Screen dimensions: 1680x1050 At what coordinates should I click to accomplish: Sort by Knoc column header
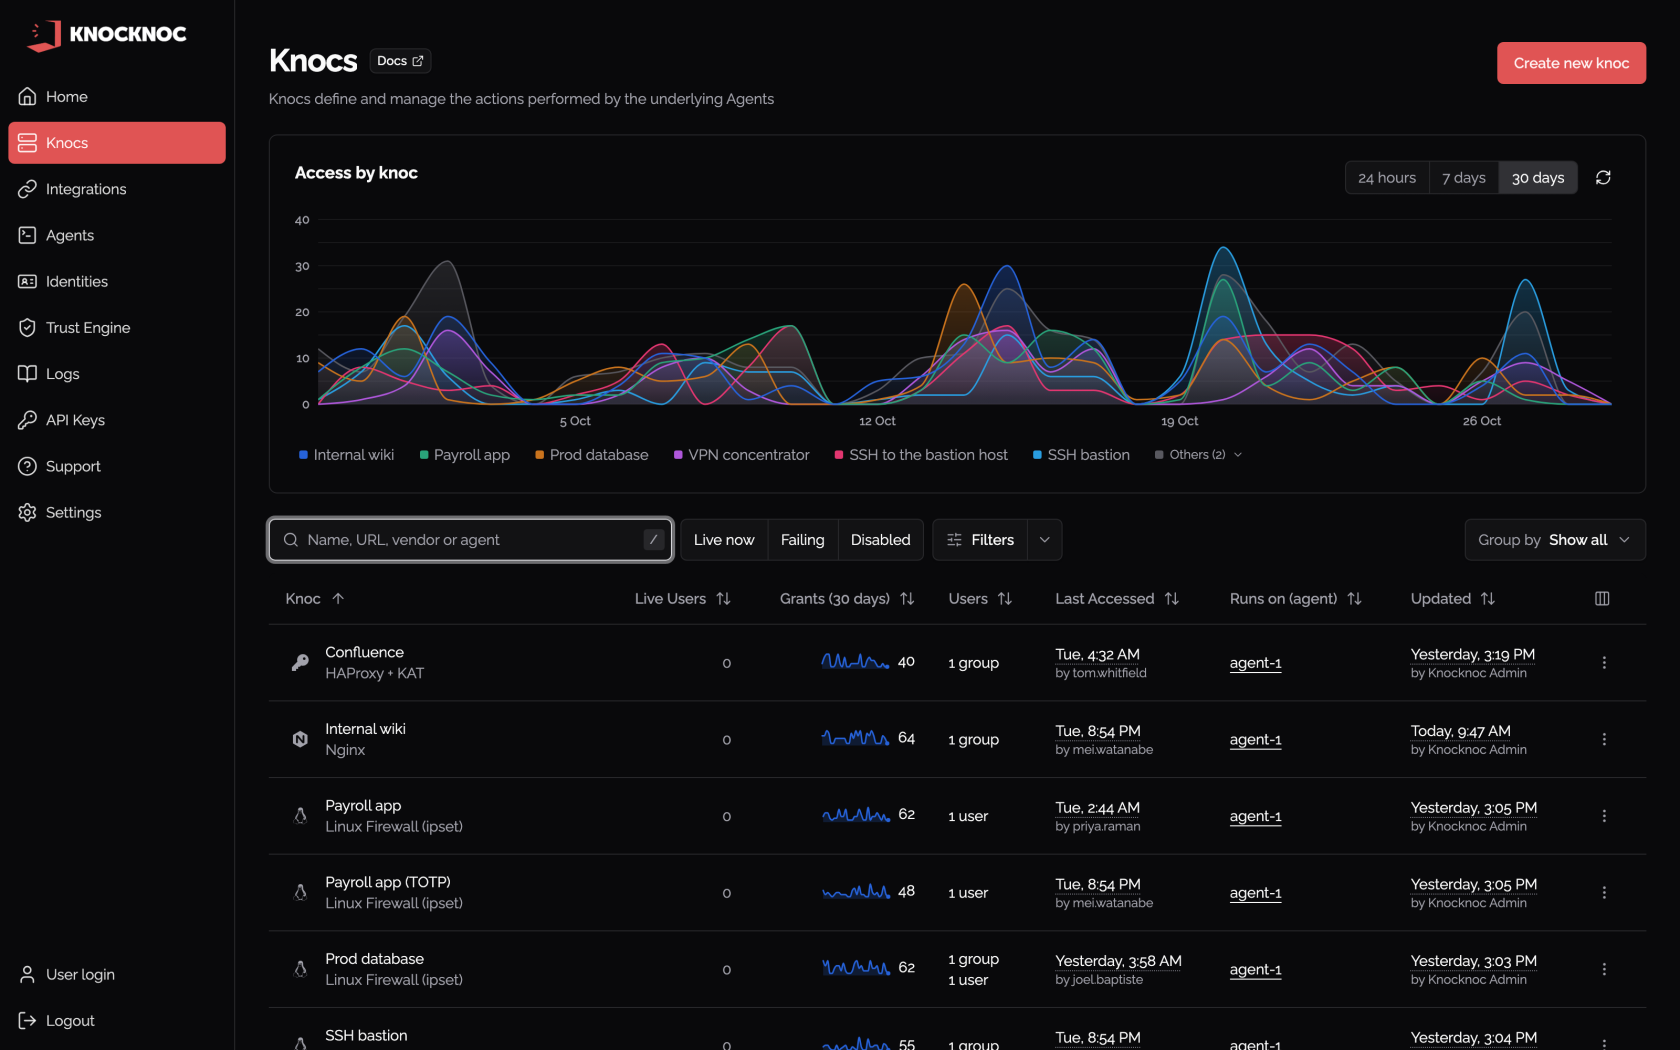(x=314, y=598)
